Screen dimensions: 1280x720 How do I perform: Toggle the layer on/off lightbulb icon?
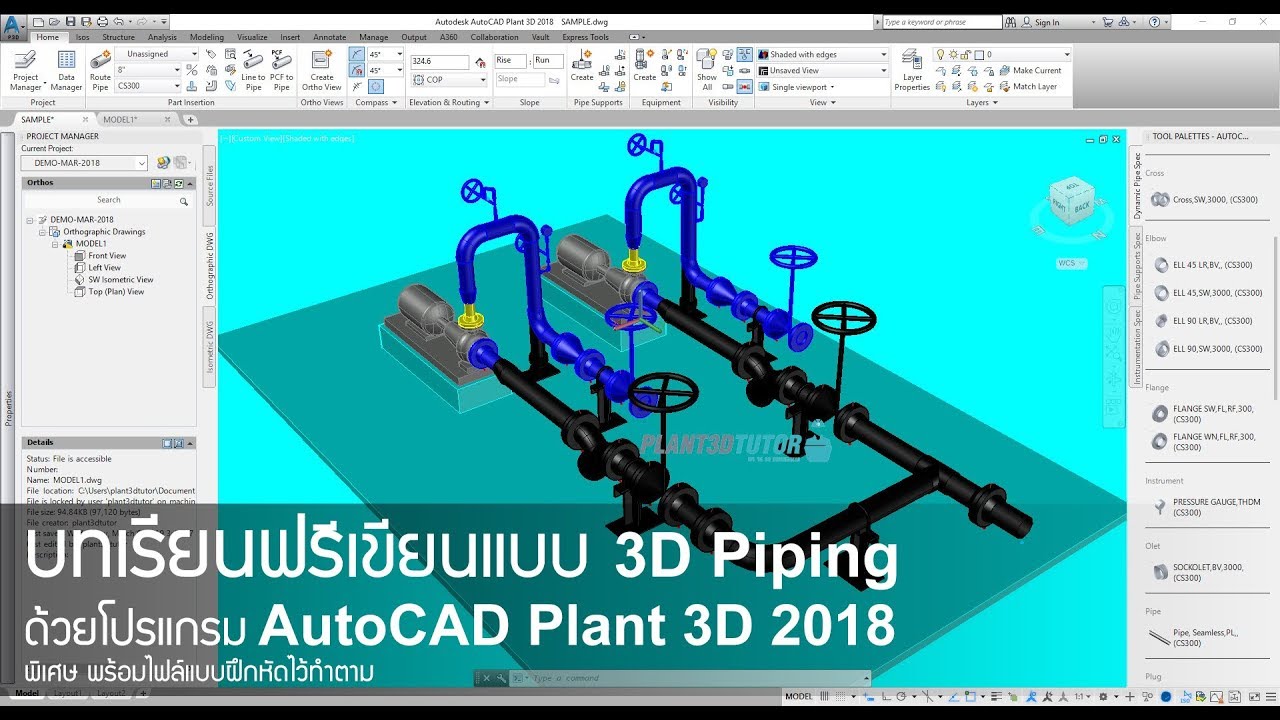(940, 54)
